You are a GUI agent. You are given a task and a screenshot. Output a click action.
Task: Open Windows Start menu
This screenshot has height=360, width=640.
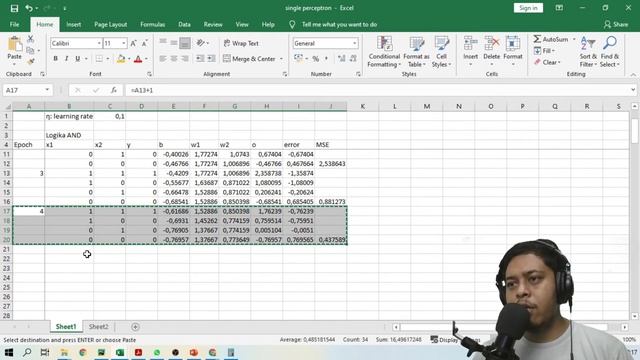(x=9, y=352)
